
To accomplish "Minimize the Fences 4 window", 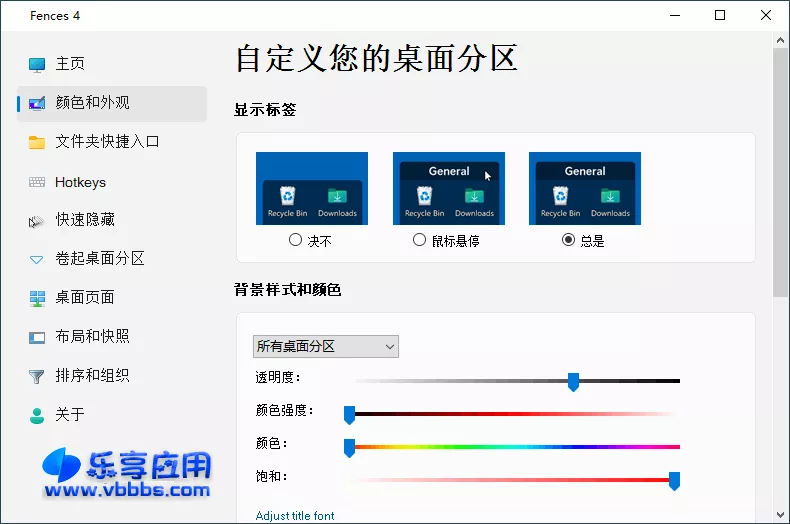I will [675, 16].
